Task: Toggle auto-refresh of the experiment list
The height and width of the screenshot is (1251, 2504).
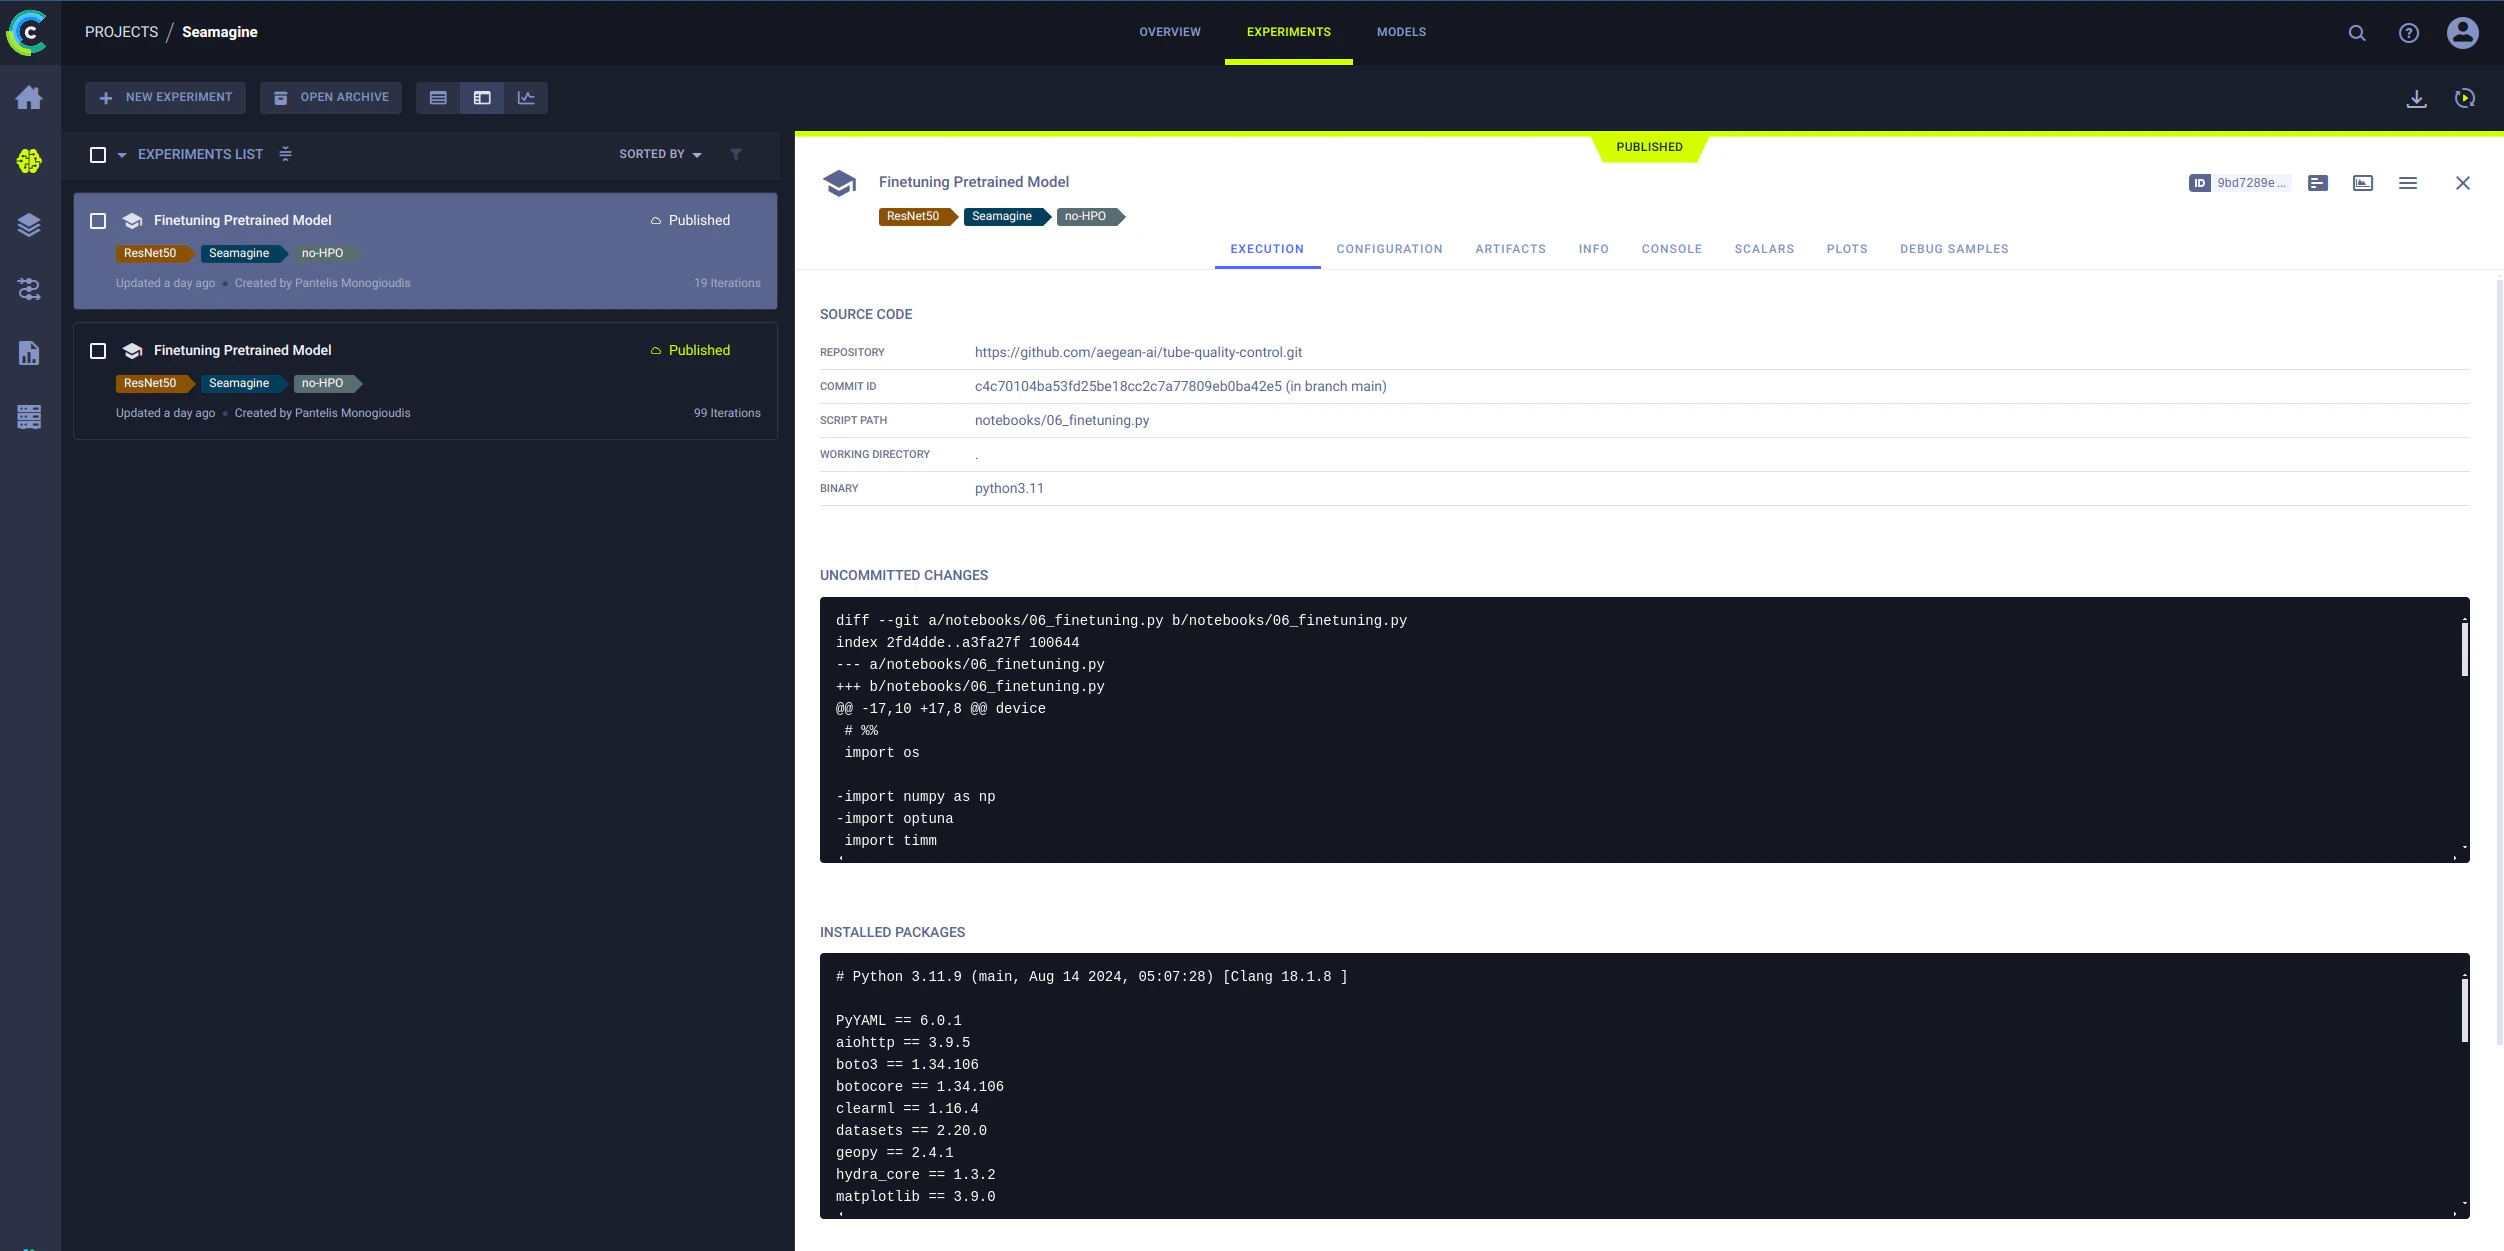Action: (x=2466, y=97)
